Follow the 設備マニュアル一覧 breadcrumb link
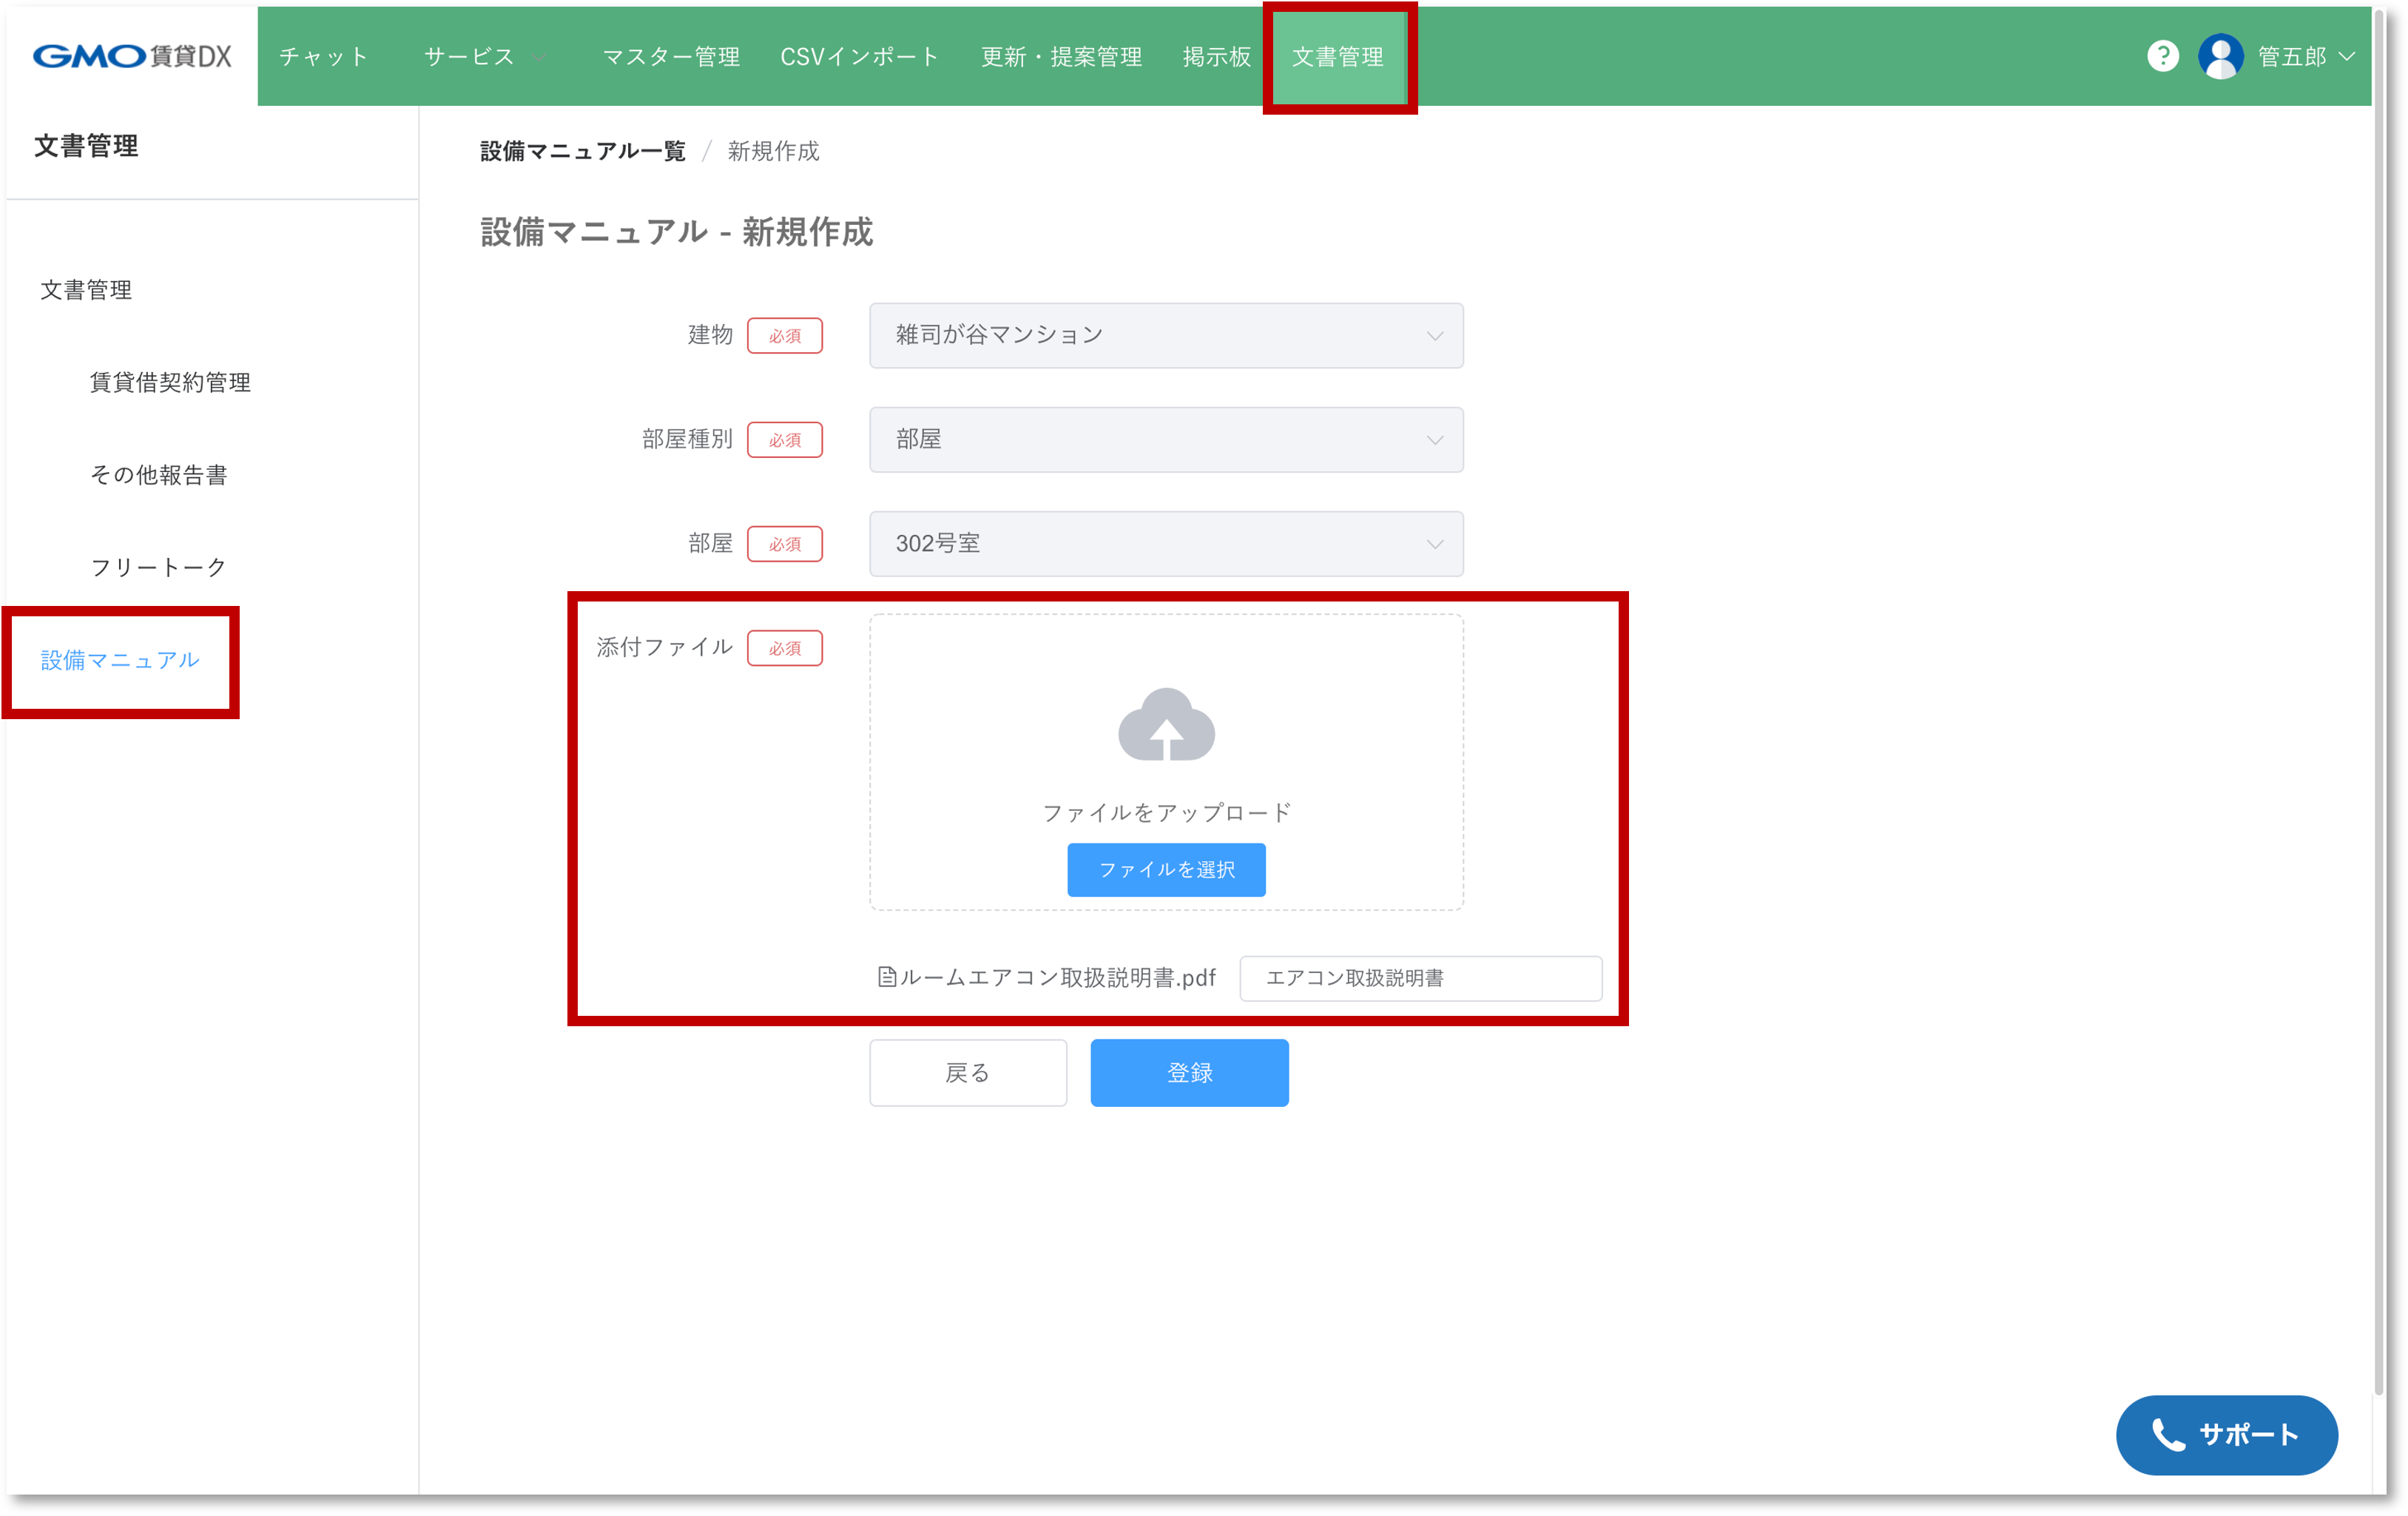2408x1516 pixels. click(x=582, y=151)
